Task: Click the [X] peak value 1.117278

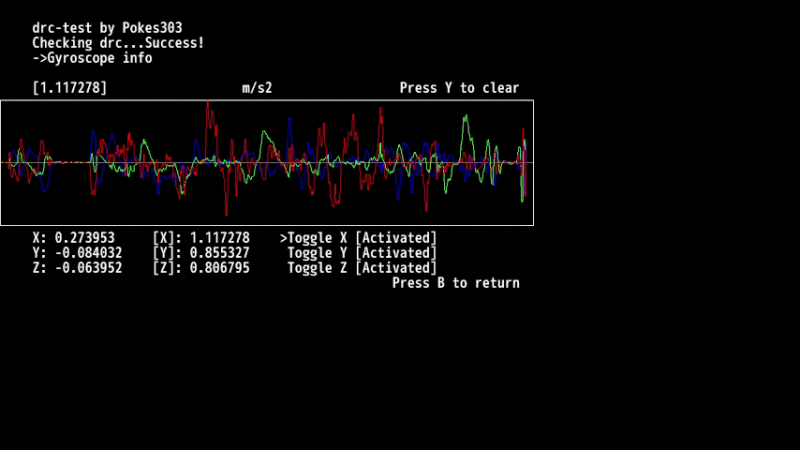Action: tap(220, 238)
